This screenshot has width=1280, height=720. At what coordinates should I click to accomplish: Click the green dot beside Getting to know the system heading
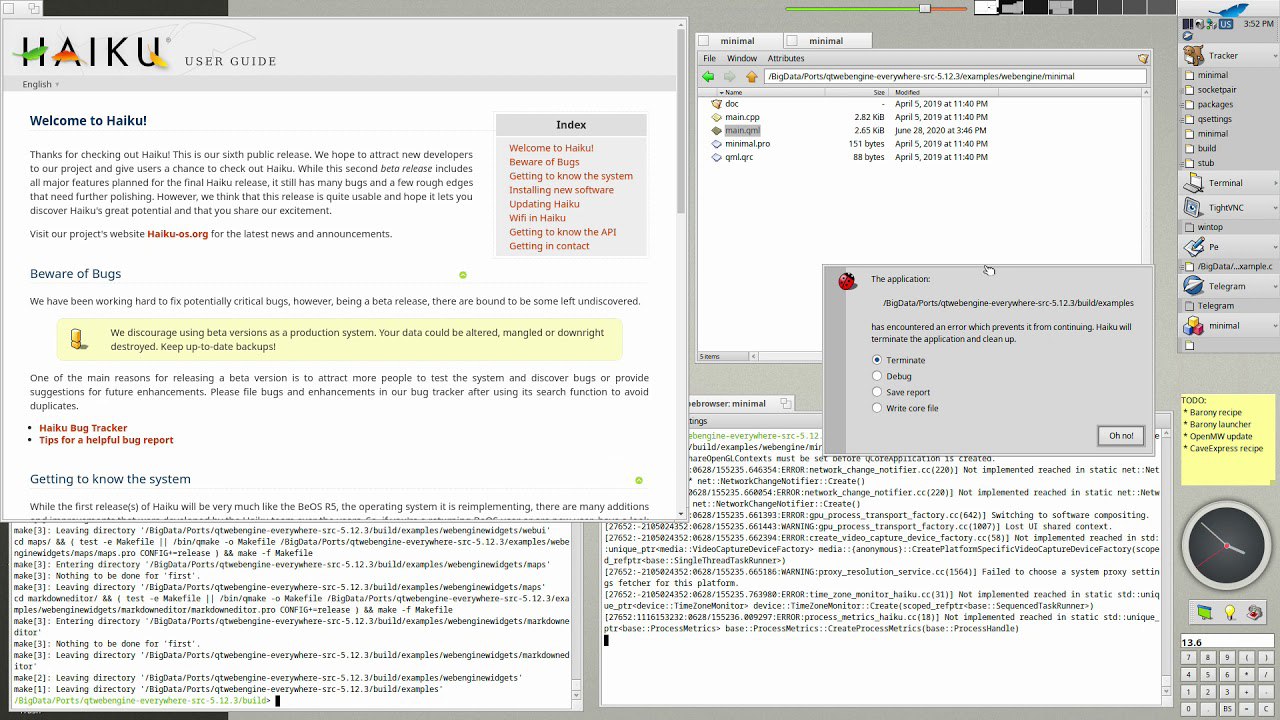click(x=639, y=481)
